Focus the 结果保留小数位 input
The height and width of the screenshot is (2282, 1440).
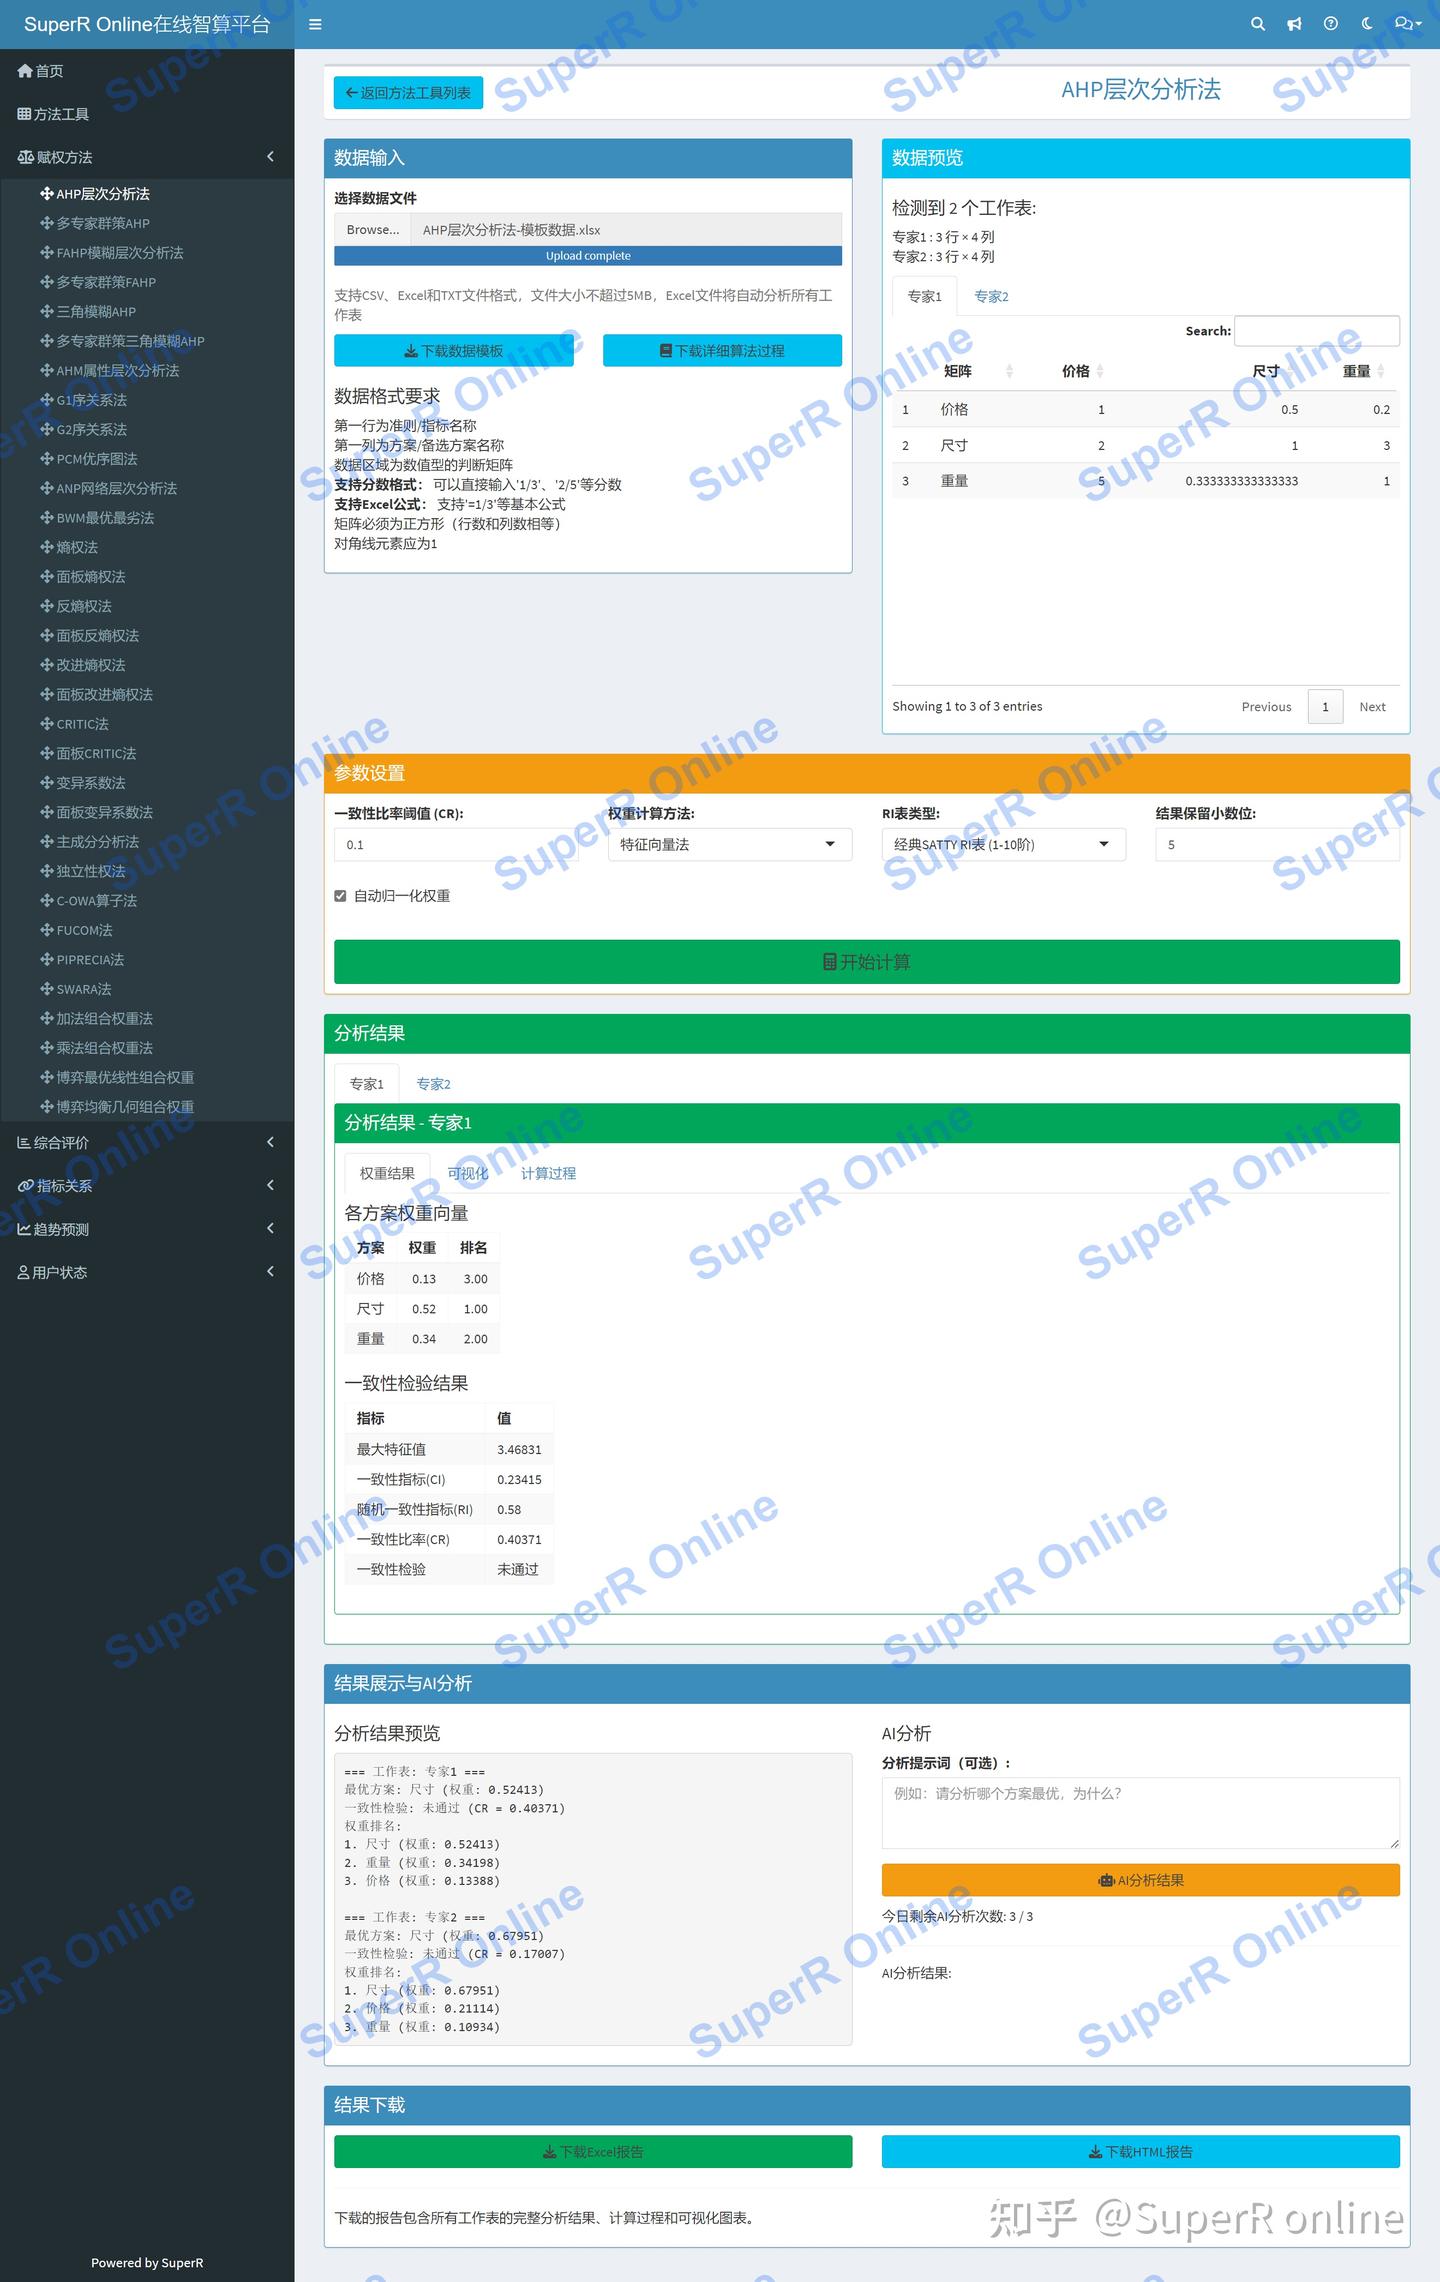point(1278,845)
